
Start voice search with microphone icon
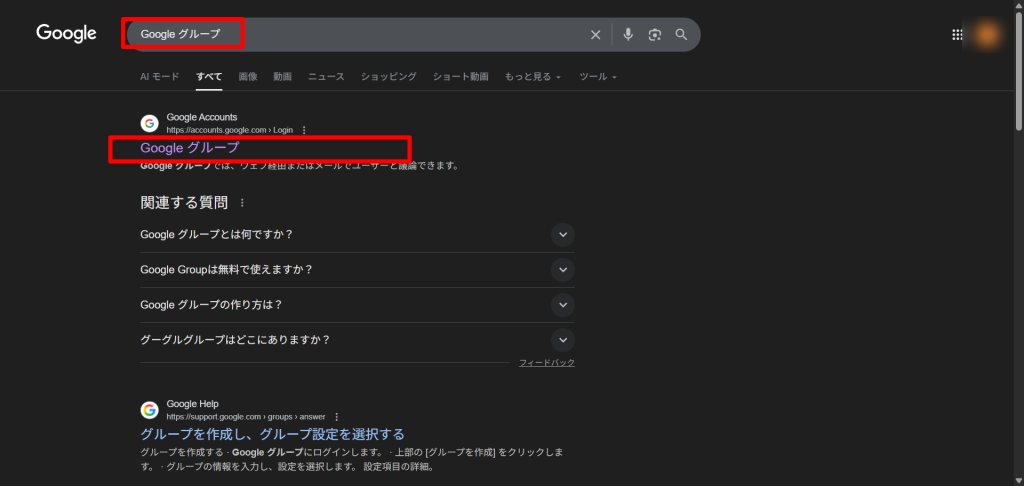pos(628,35)
